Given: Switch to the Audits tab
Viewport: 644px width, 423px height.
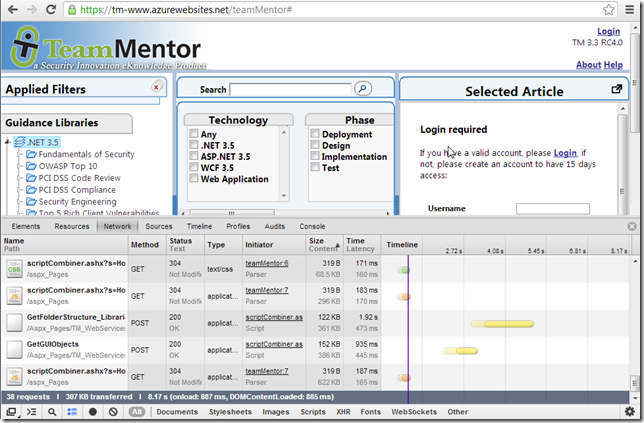Looking at the screenshot, I should (275, 226).
